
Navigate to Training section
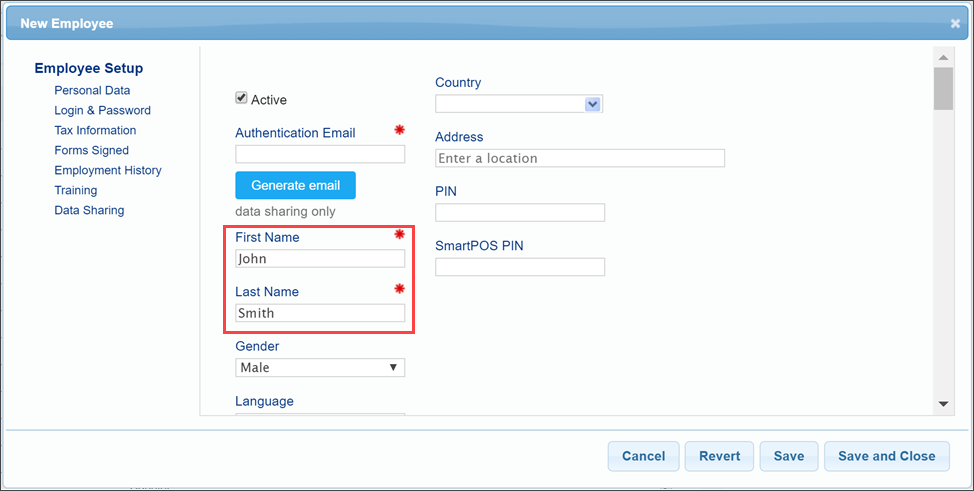75,190
